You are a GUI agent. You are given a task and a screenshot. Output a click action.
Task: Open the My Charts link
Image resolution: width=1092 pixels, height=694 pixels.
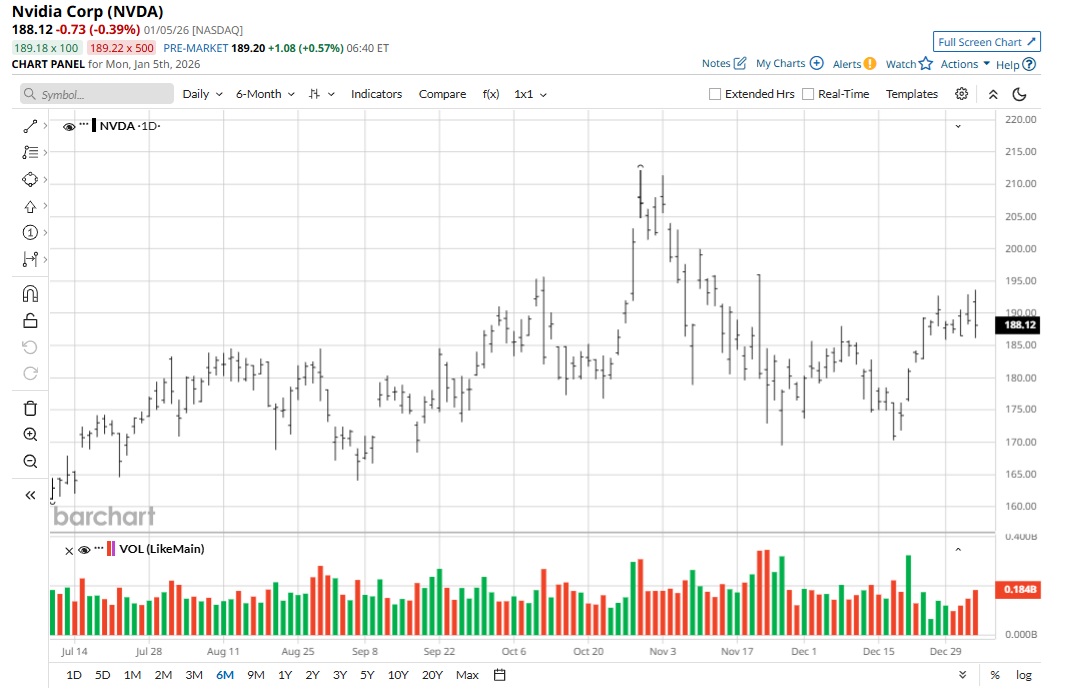coord(780,63)
